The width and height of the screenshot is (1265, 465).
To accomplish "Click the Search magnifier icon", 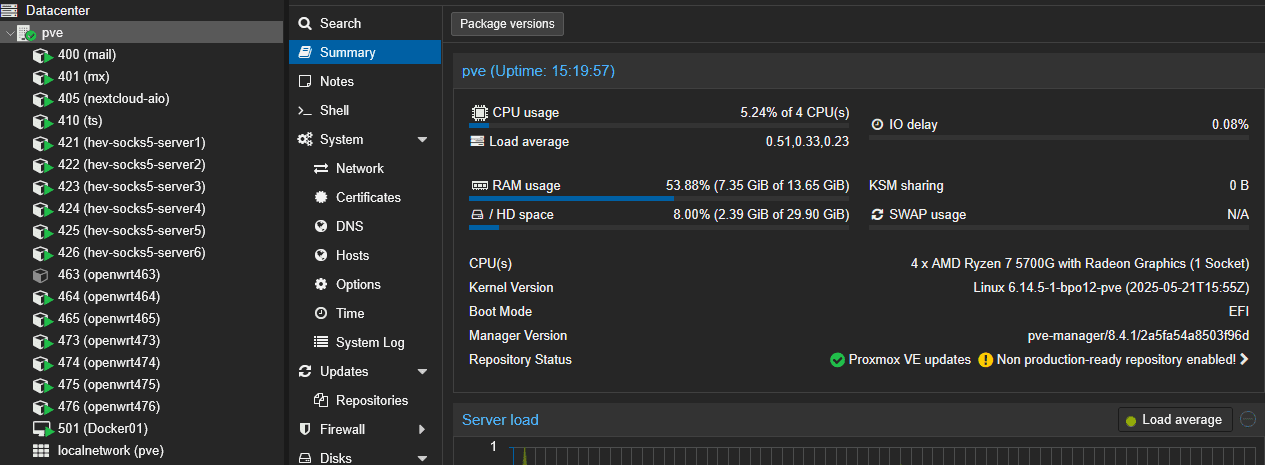I will pyautogui.click(x=305, y=23).
